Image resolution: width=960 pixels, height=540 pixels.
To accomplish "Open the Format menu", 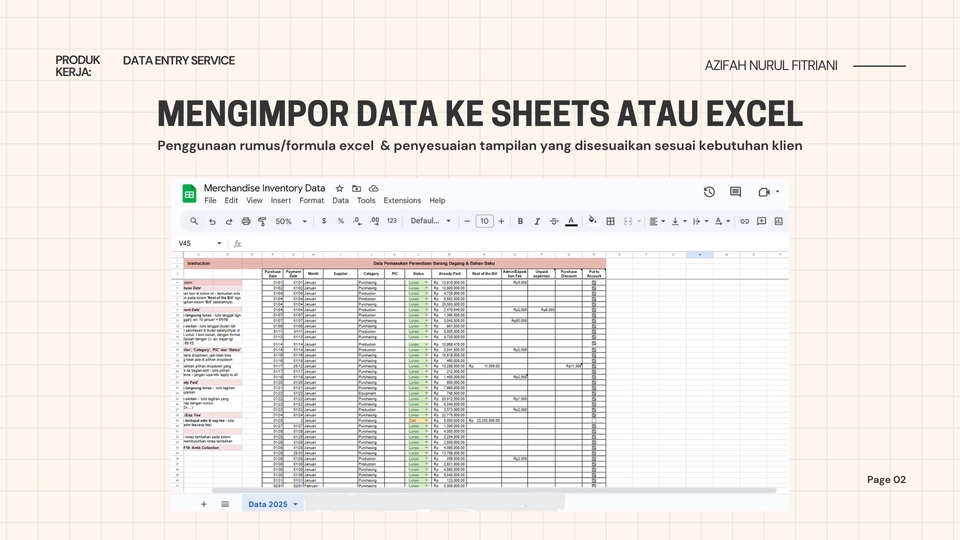I will (x=312, y=200).
